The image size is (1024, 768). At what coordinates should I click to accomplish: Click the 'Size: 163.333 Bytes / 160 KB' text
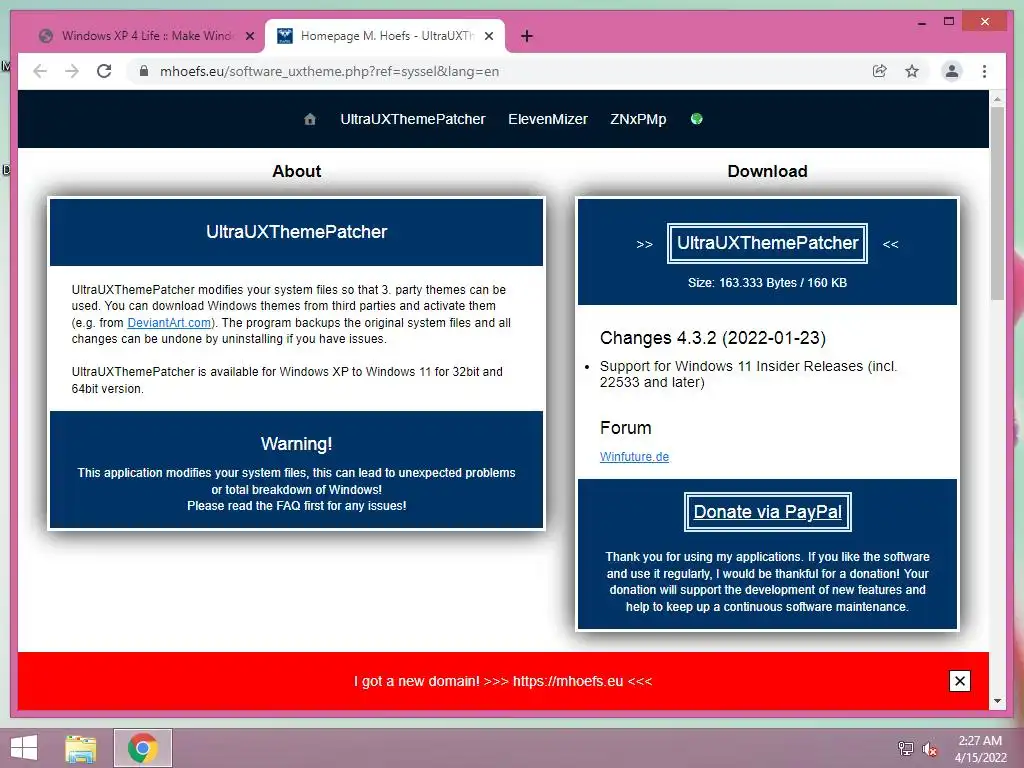point(767,283)
